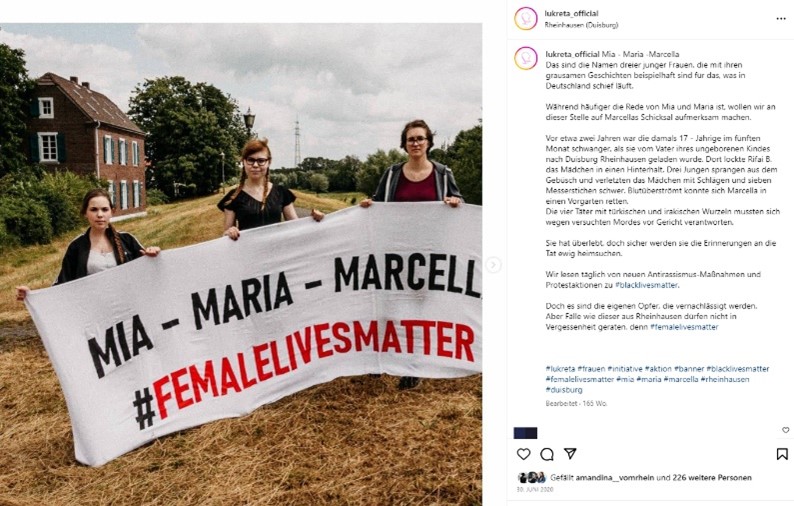Click the profile avatar beside the caption
The image size is (794, 506).
pos(526,58)
